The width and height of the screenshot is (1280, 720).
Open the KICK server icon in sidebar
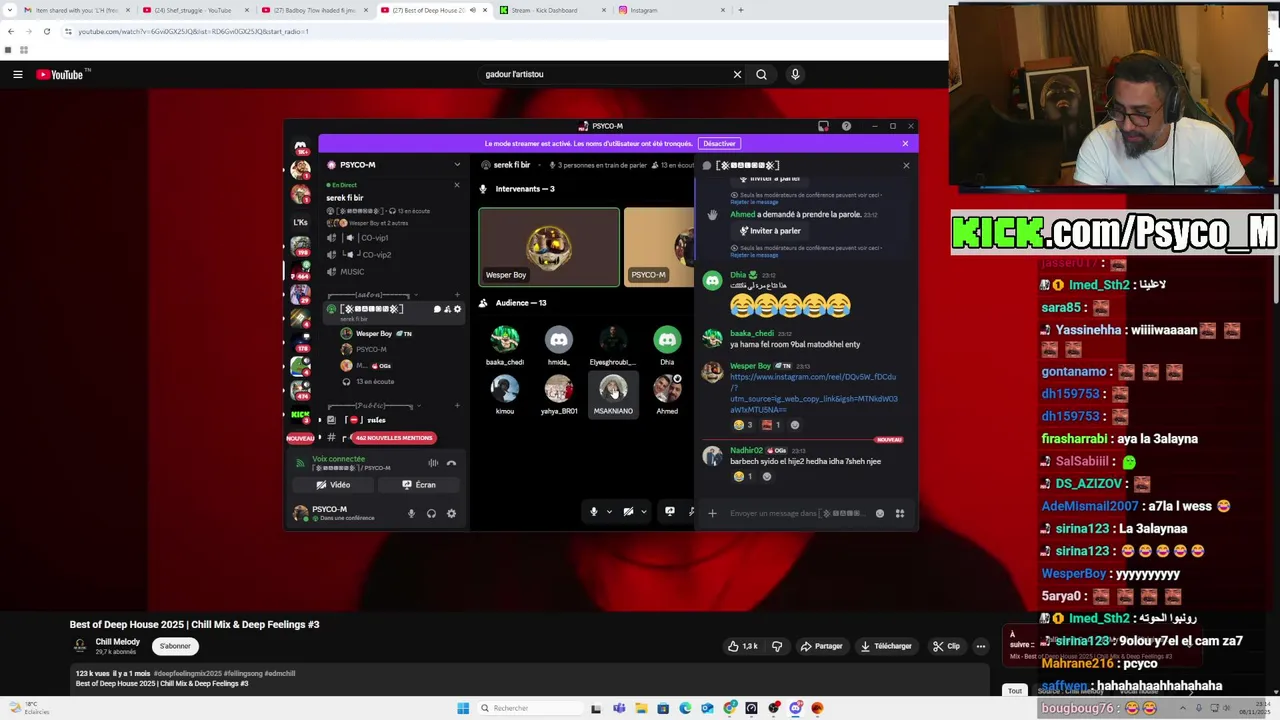pos(300,414)
